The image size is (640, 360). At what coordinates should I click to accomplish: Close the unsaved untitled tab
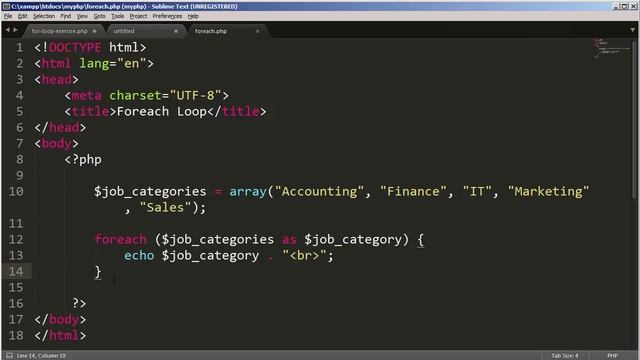176,31
